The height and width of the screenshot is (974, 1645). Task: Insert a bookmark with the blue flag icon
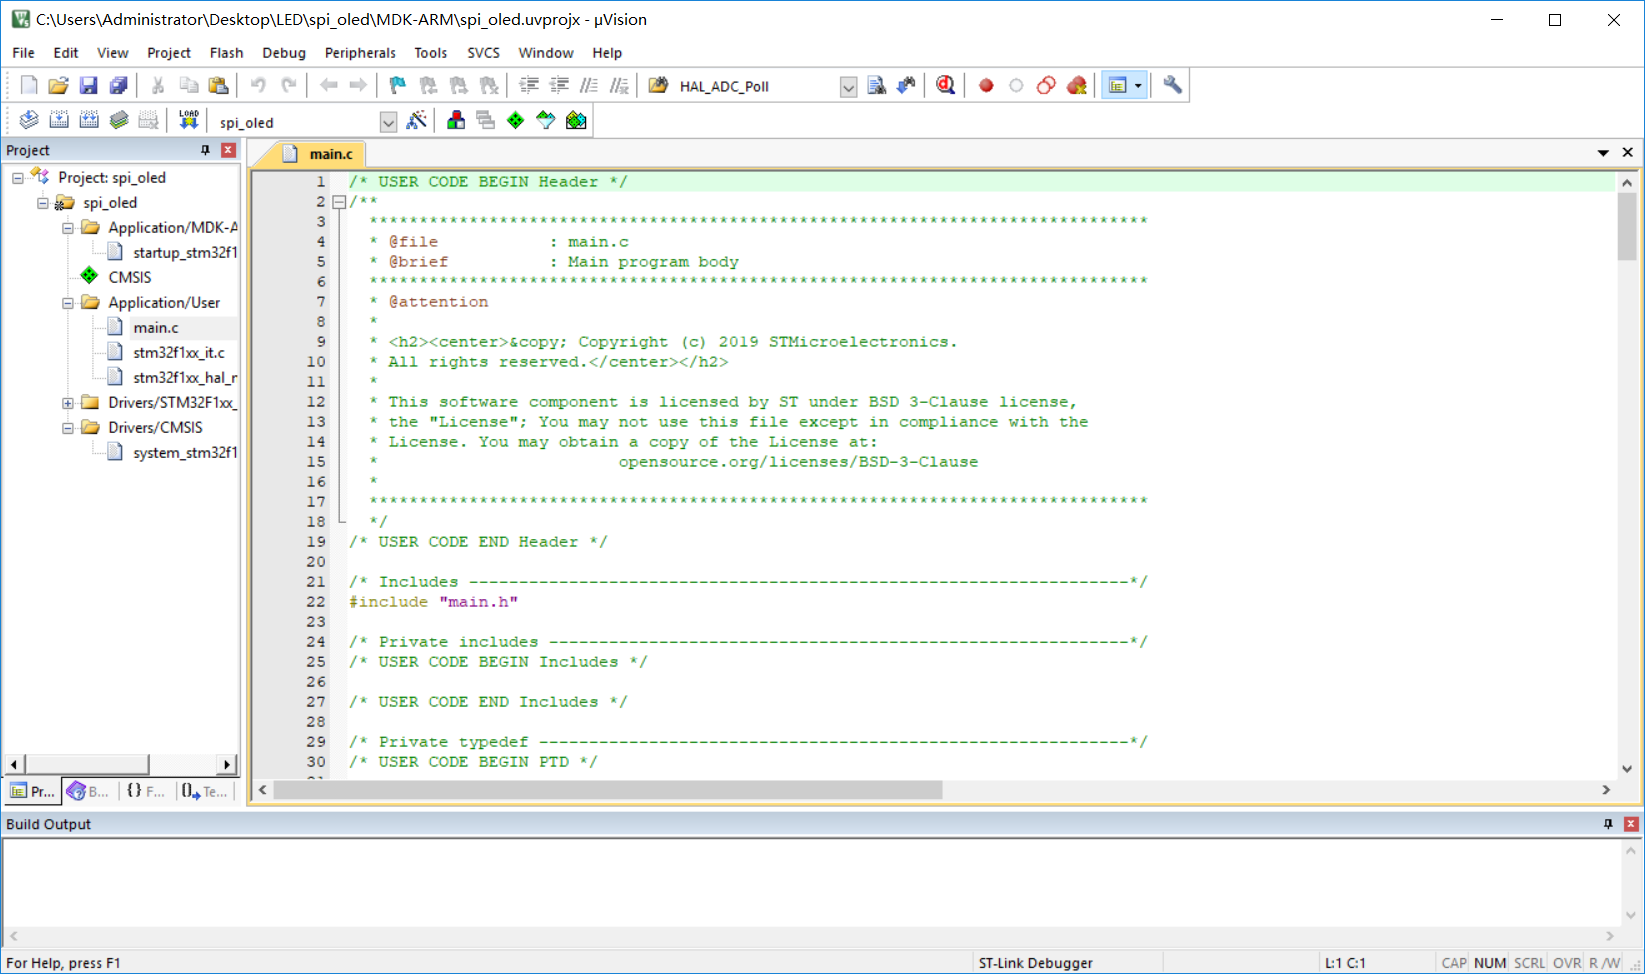coord(398,86)
